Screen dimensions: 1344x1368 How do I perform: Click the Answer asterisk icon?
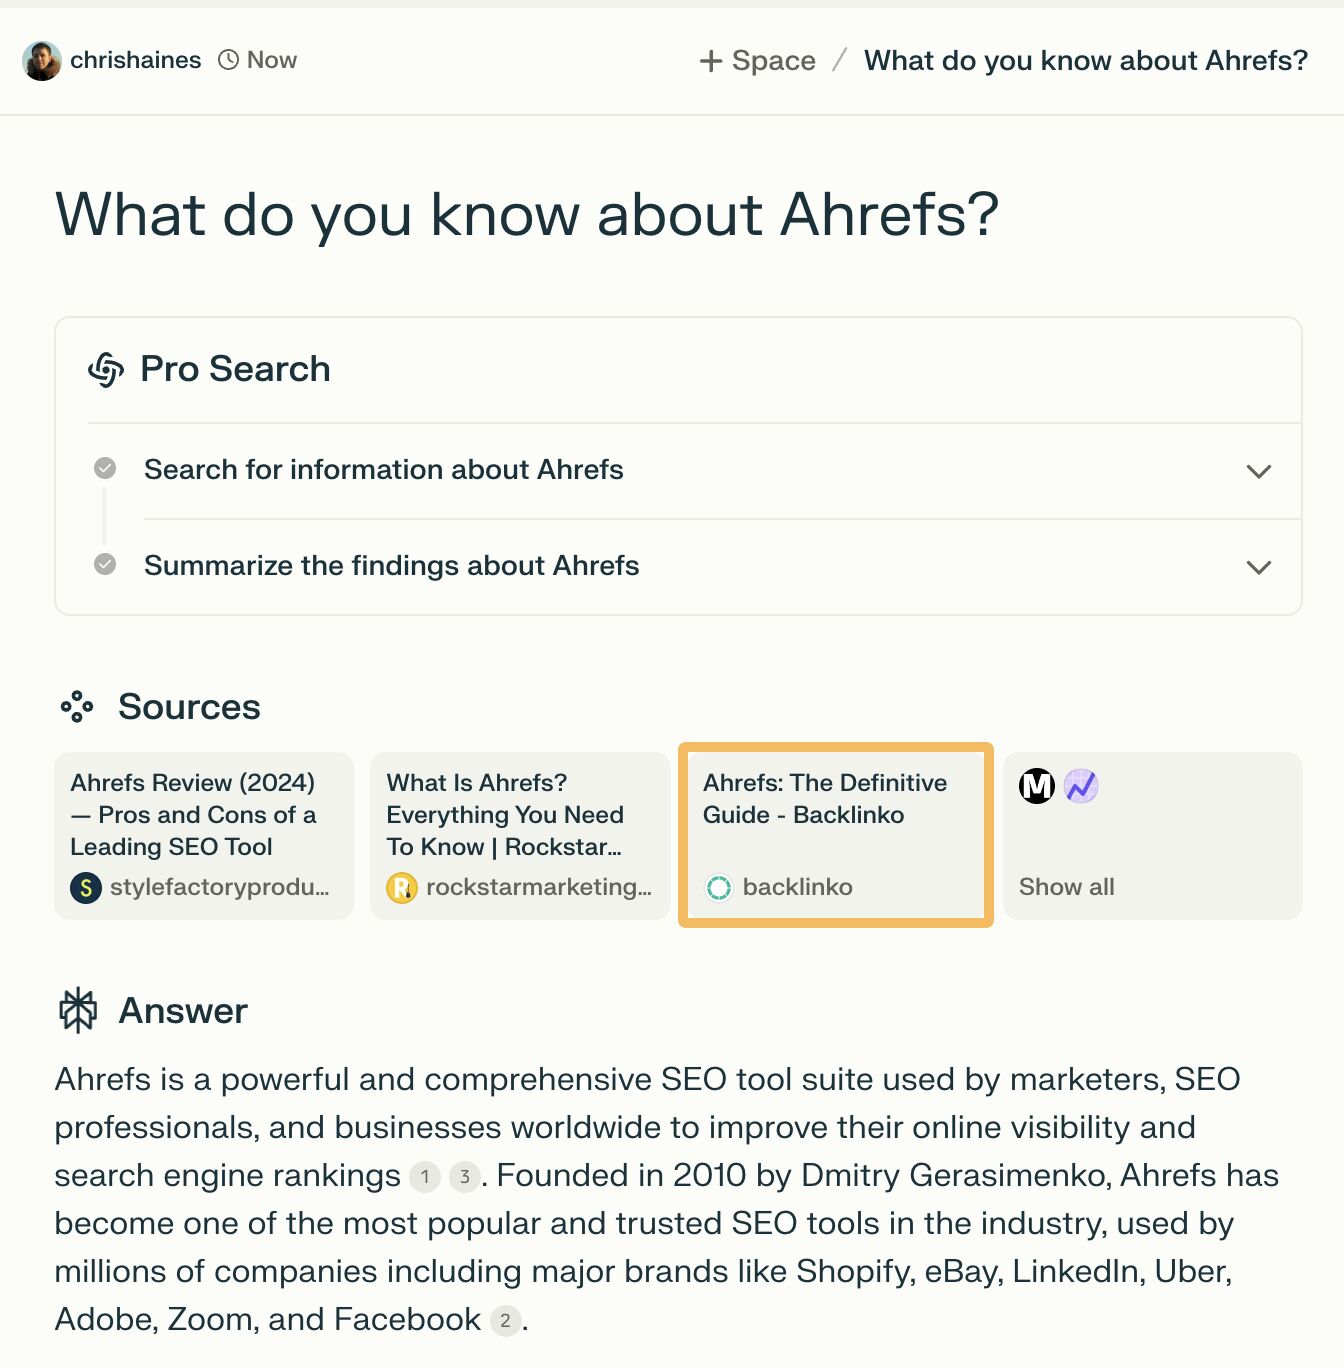79,1010
